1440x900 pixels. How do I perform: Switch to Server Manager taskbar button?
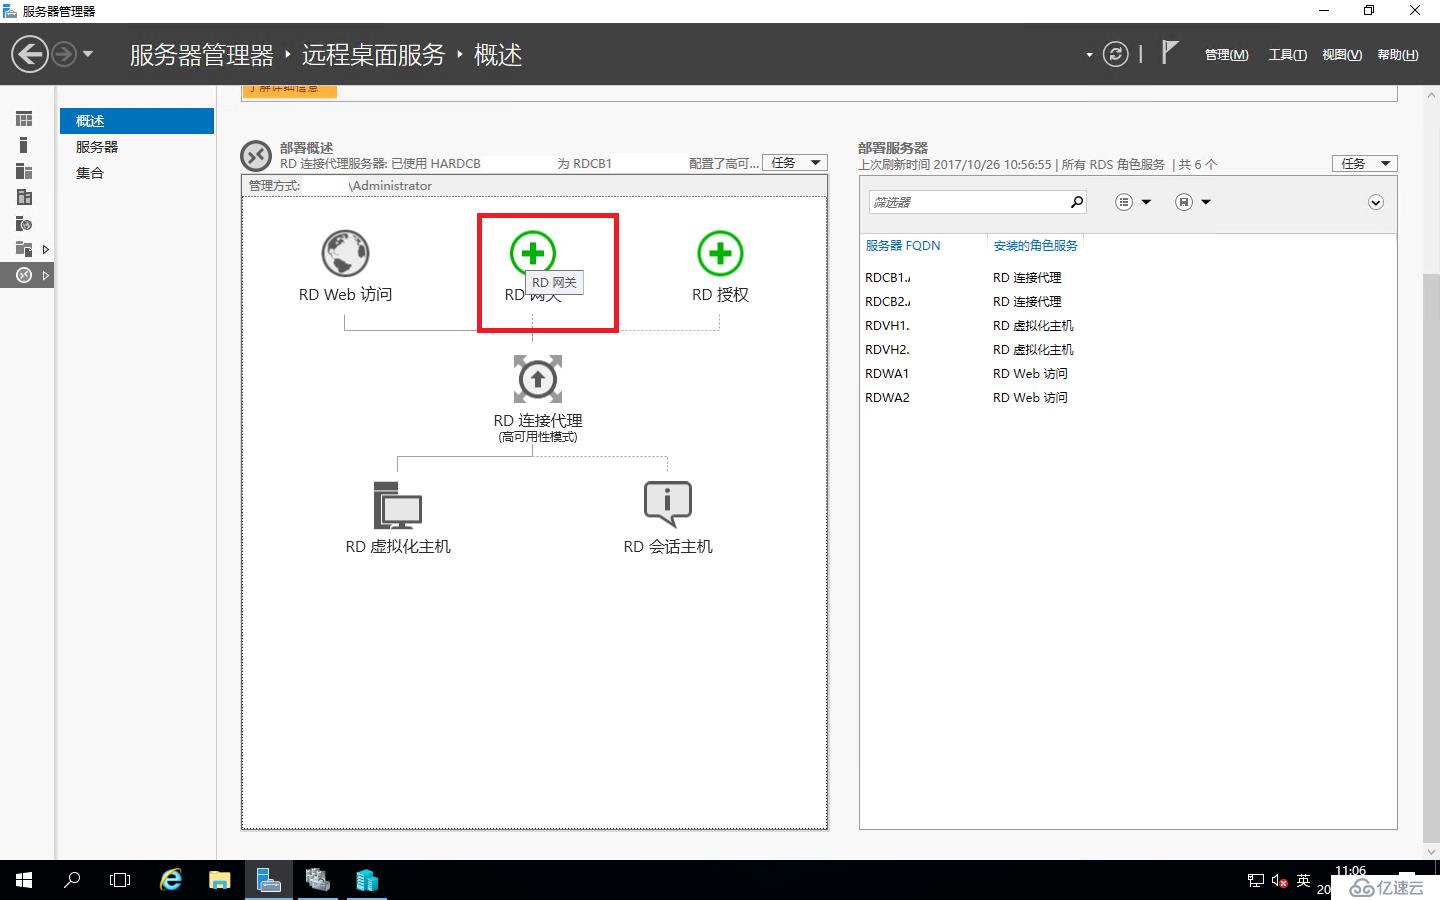pos(269,880)
